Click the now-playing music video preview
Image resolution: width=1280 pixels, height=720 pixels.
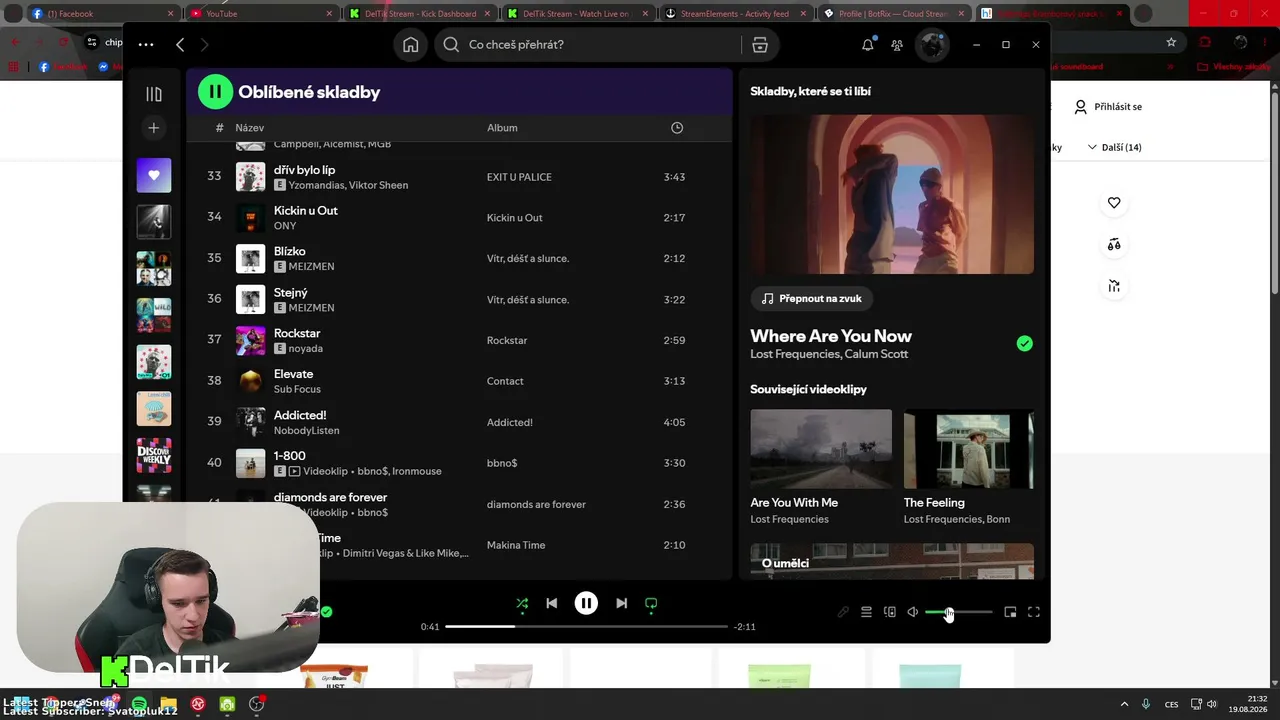tap(892, 194)
